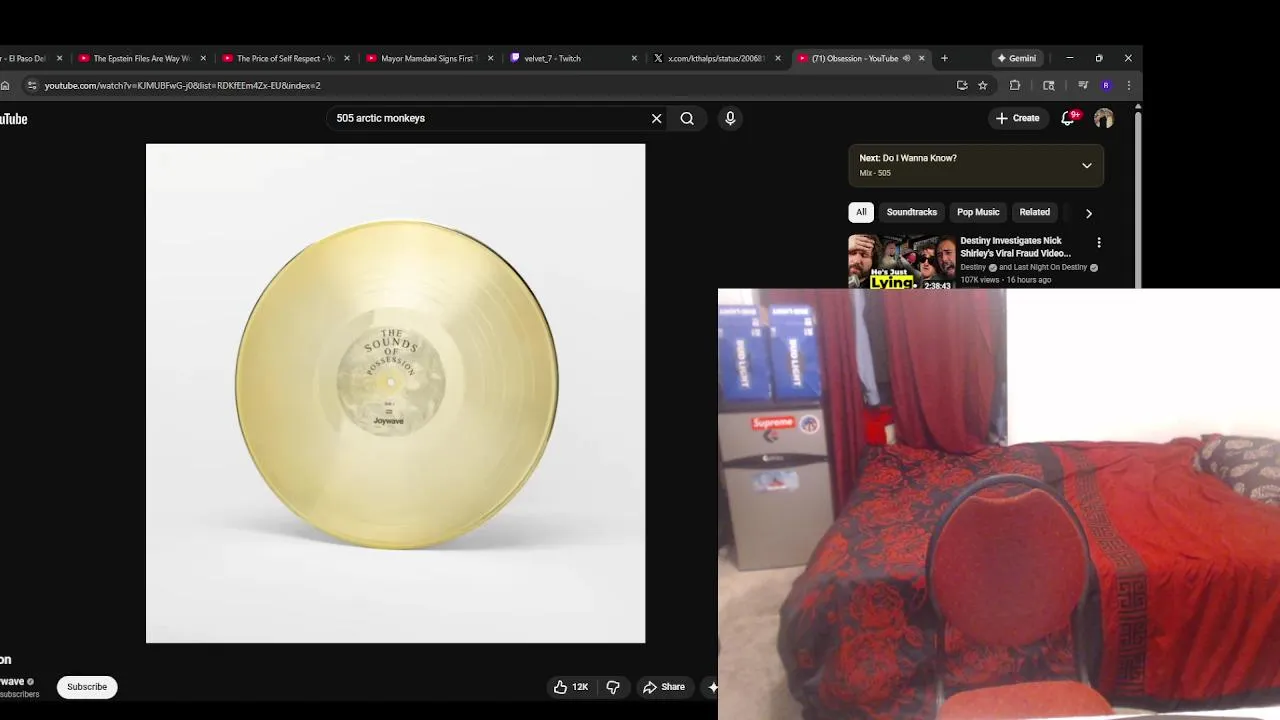Select the Soundtracks filter chip
The image size is (1280, 720).
click(x=911, y=212)
